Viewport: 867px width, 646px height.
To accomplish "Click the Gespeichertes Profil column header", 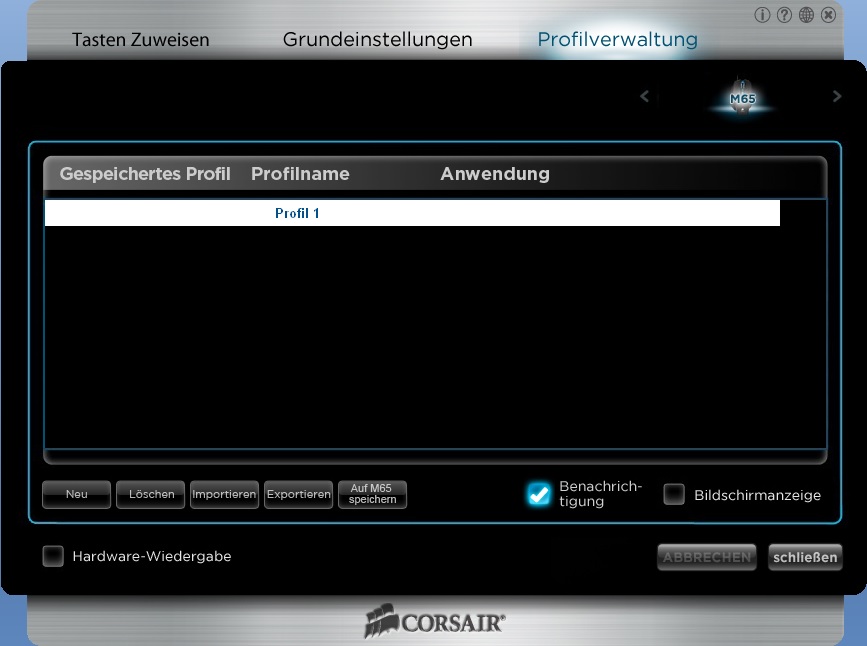I will 145,174.
